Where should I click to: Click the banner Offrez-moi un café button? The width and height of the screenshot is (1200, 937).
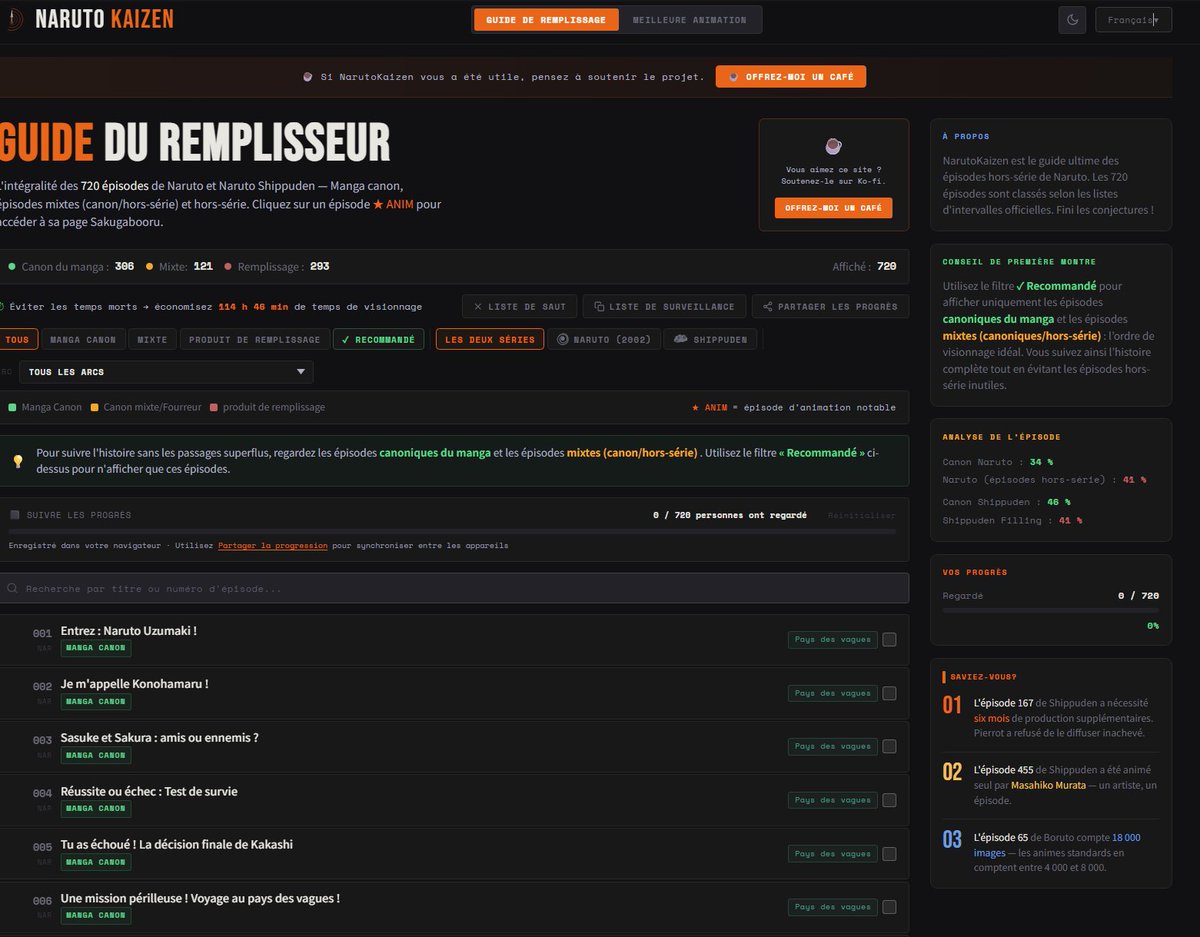[x=791, y=76]
